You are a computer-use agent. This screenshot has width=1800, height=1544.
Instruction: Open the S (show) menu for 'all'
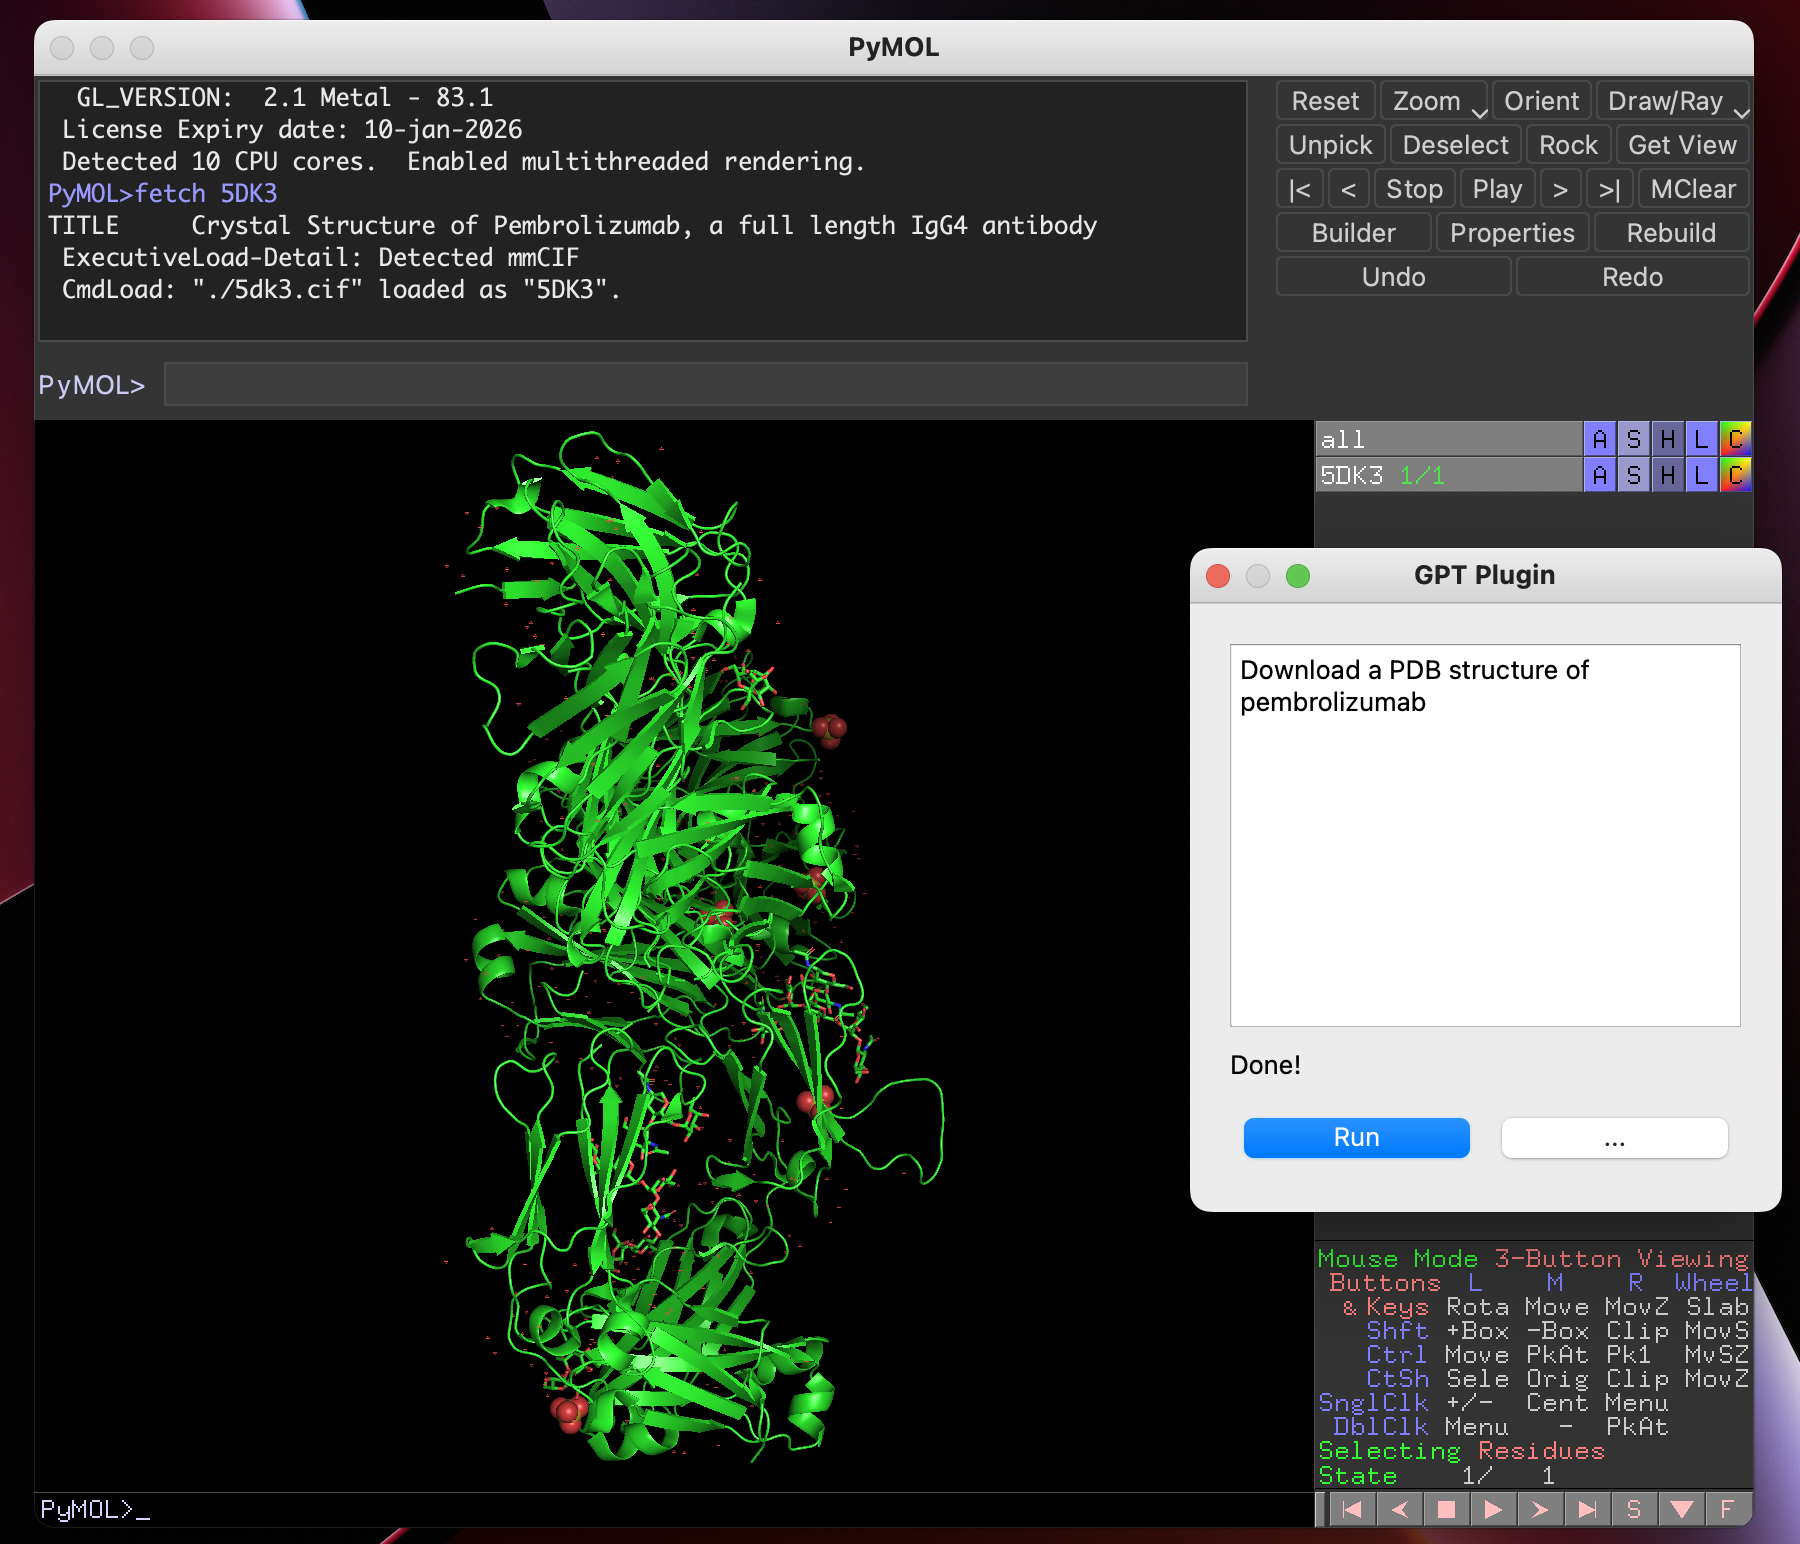point(1633,439)
